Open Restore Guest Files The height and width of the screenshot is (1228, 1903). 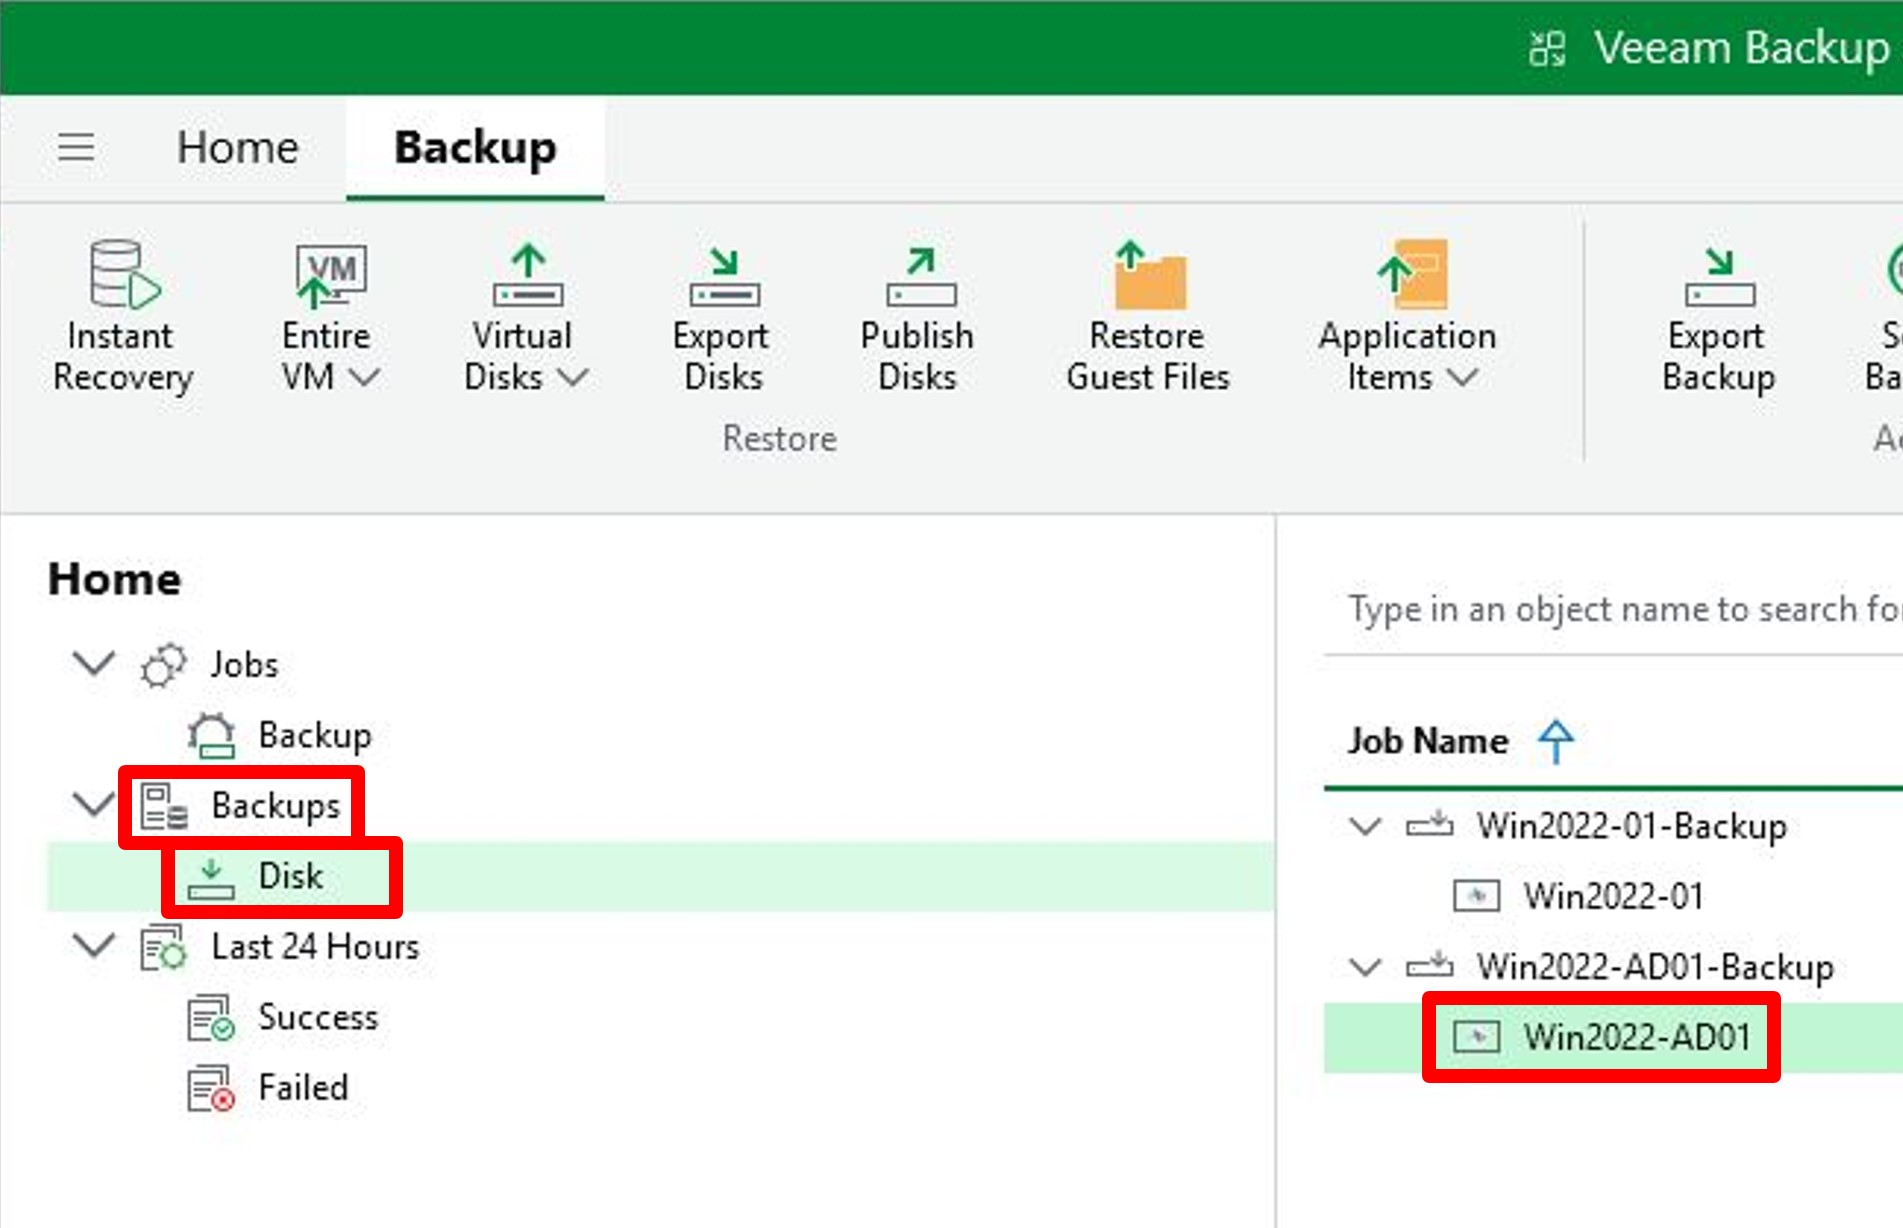point(1148,315)
